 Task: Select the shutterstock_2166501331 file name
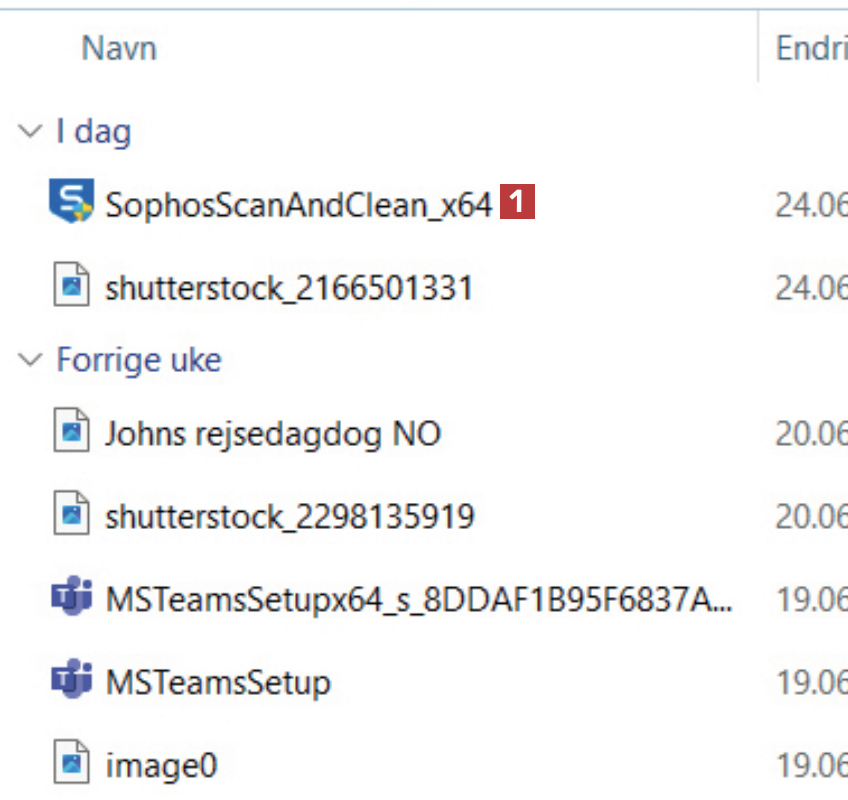(x=288, y=288)
